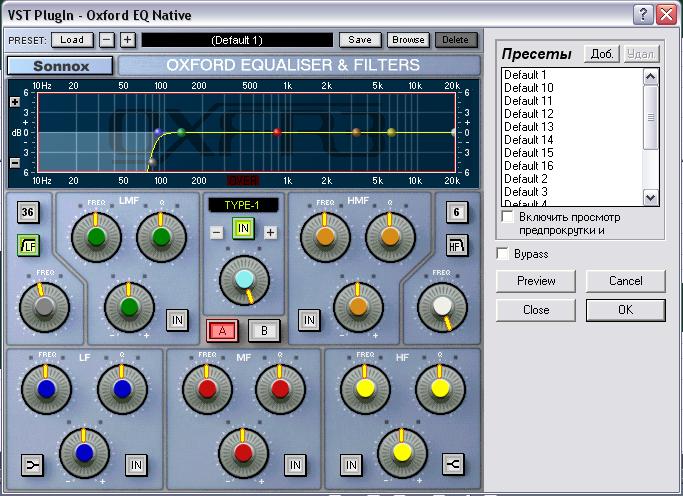Viewport: 683px width, 496px height.
Task: Click the help question mark button
Action: [x=643, y=15]
